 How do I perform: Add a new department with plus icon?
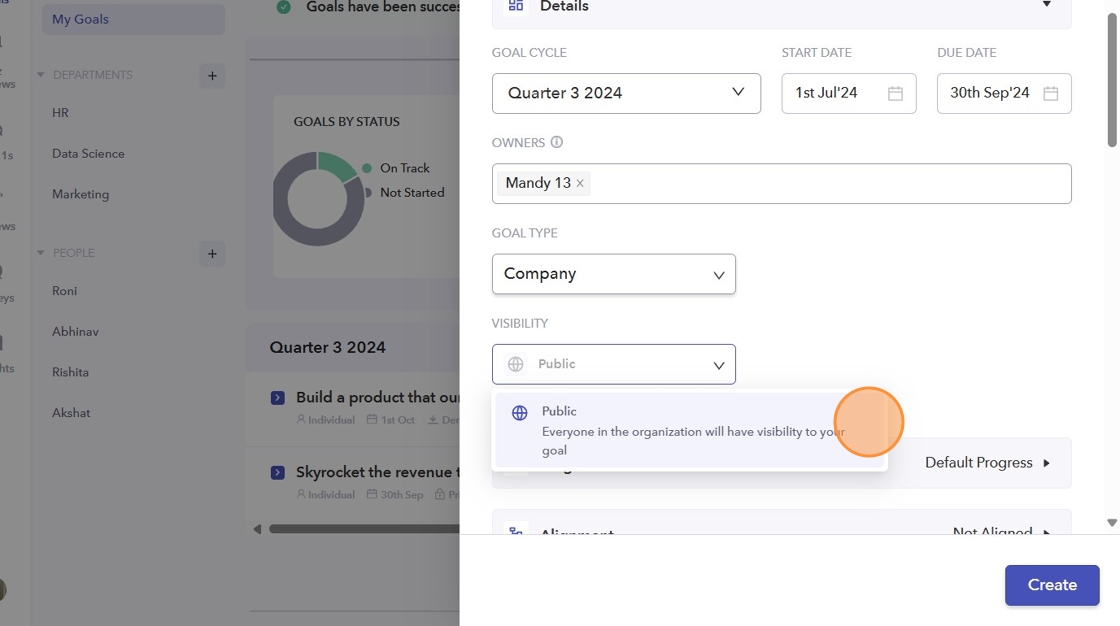212,75
